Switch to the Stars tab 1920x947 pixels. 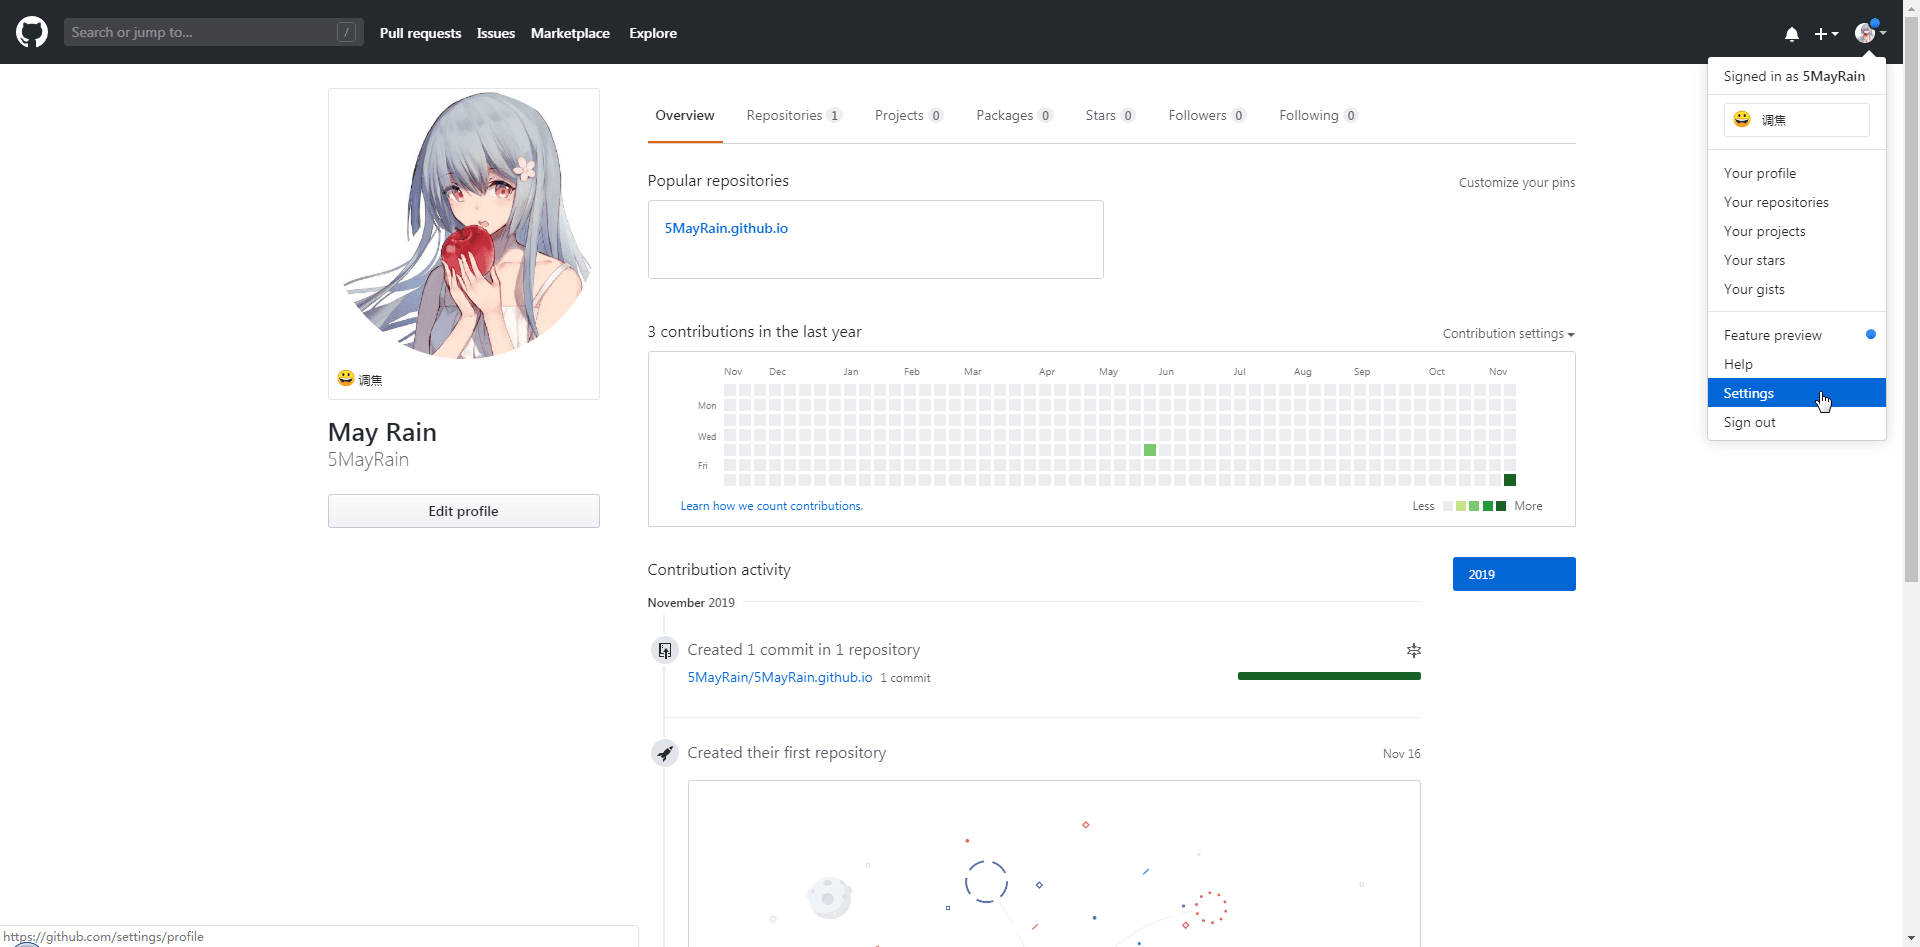pyautogui.click(x=1110, y=116)
